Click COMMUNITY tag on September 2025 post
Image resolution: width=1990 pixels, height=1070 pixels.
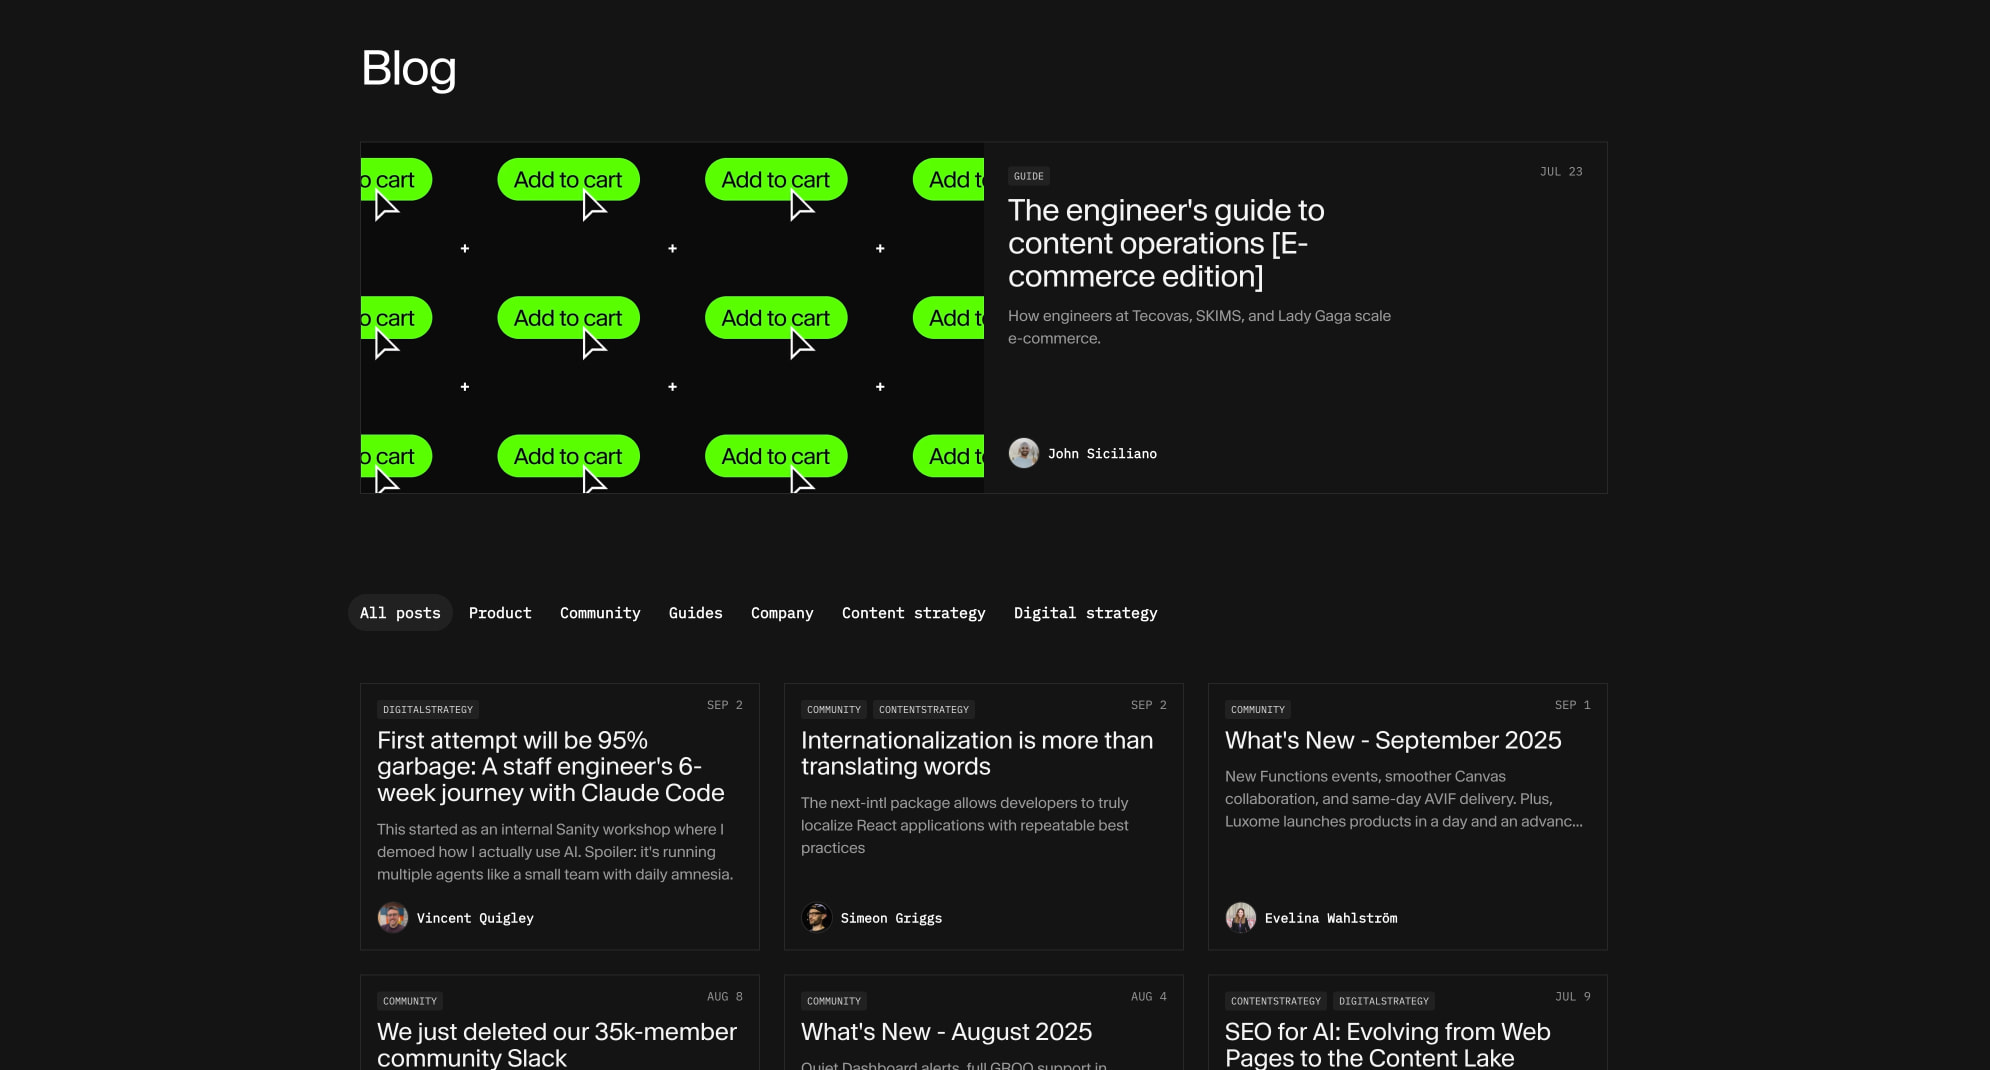pyautogui.click(x=1258, y=709)
